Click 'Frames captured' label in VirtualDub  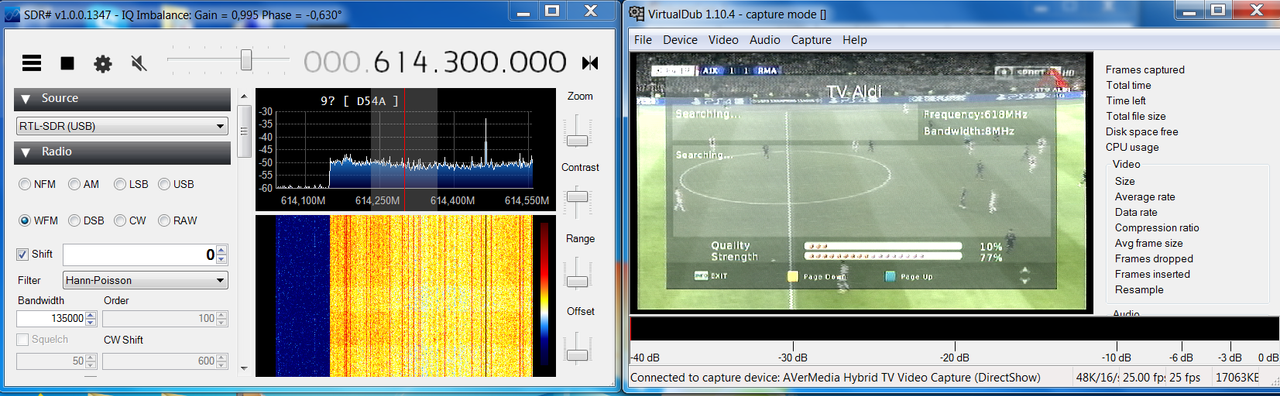[x=1145, y=70]
